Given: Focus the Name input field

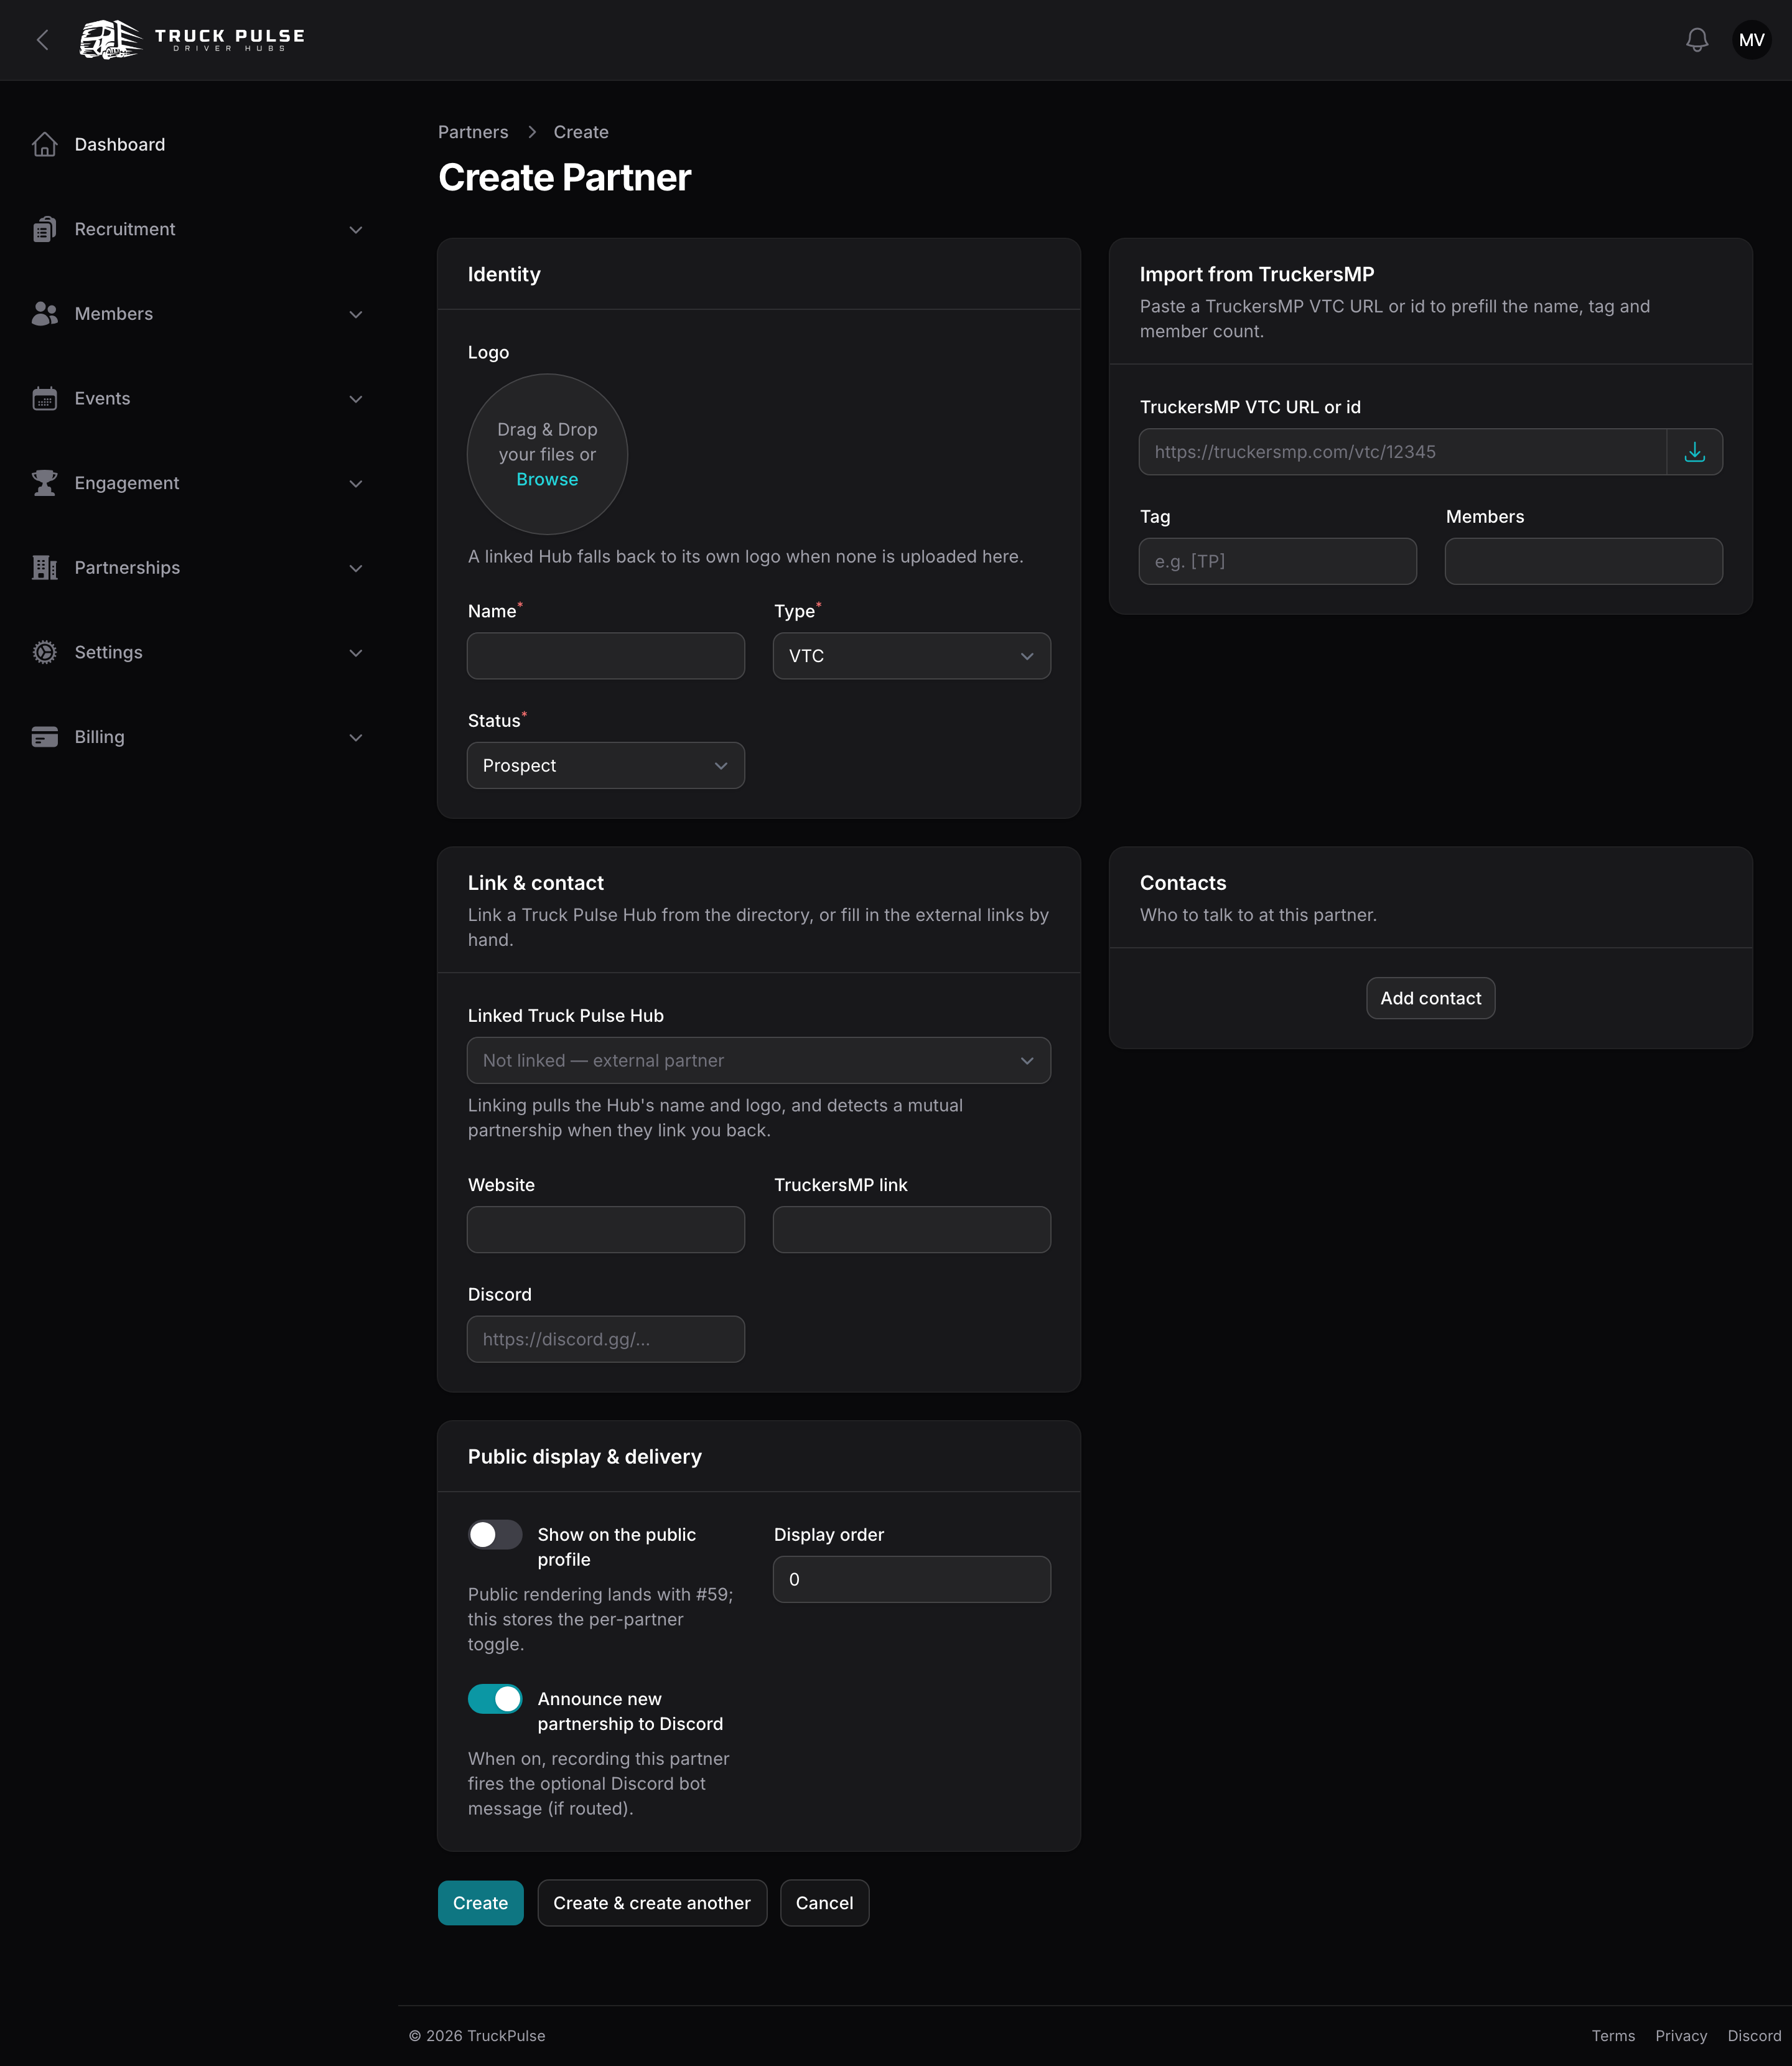Looking at the screenshot, I should (x=605, y=656).
